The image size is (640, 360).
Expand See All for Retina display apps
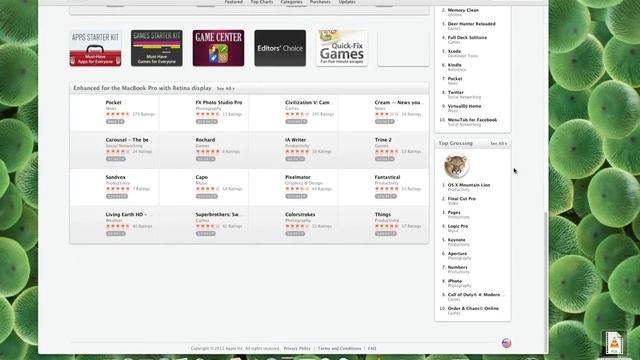(x=225, y=89)
